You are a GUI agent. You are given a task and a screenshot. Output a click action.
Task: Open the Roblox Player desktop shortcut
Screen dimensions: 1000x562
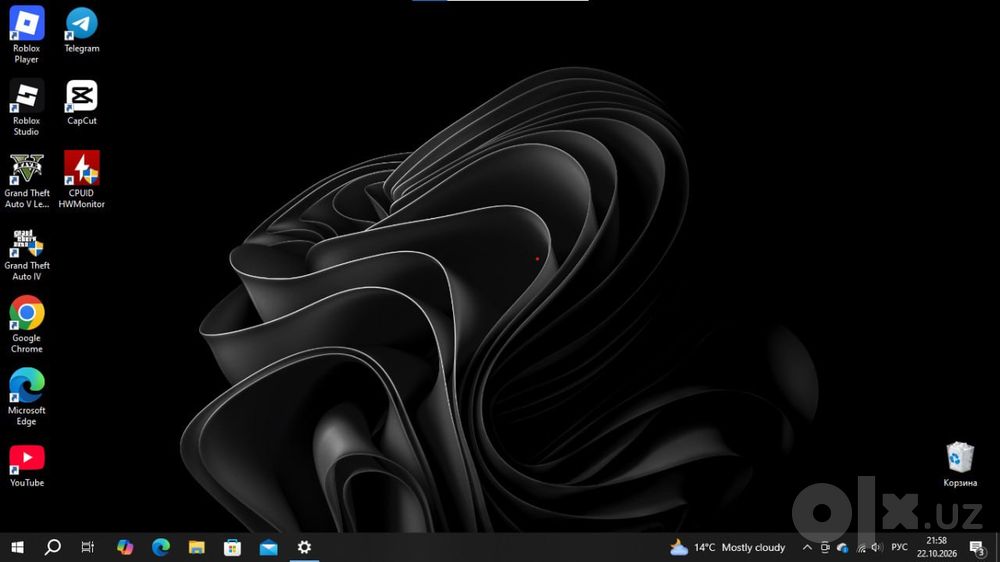(27, 34)
